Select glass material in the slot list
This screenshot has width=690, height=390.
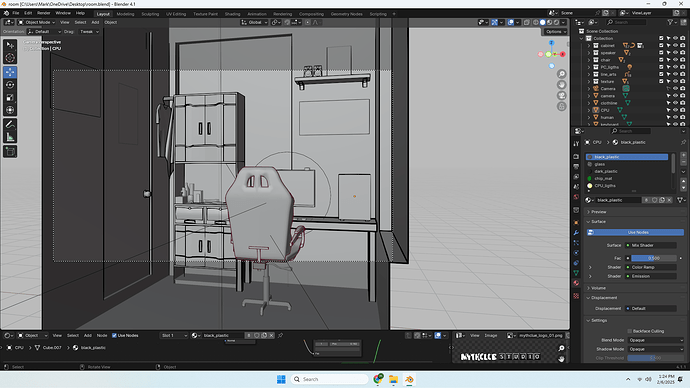(x=627, y=164)
